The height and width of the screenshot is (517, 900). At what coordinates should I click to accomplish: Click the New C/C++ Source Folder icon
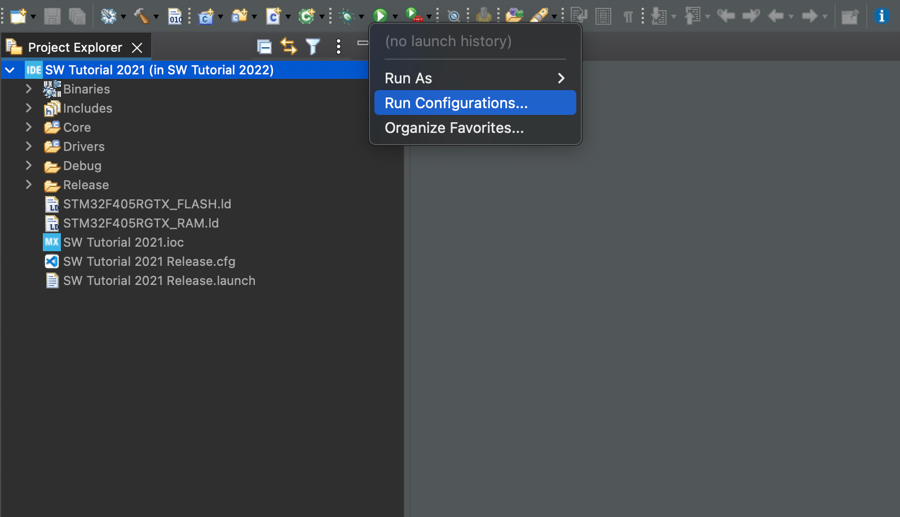click(x=239, y=16)
